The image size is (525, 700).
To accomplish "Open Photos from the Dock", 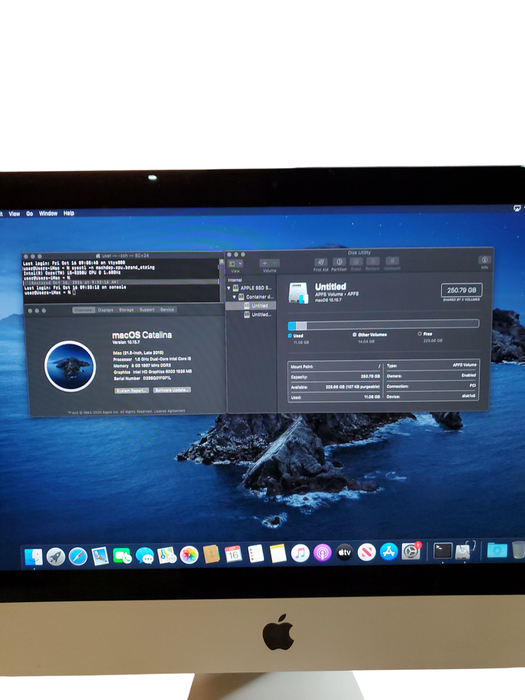I will (189, 555).
